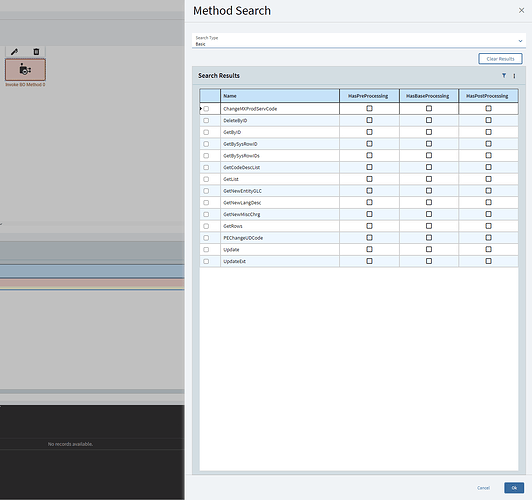Click the Cancel link
532x500 pixels.
pyautogui.click(x=483, y=488)
